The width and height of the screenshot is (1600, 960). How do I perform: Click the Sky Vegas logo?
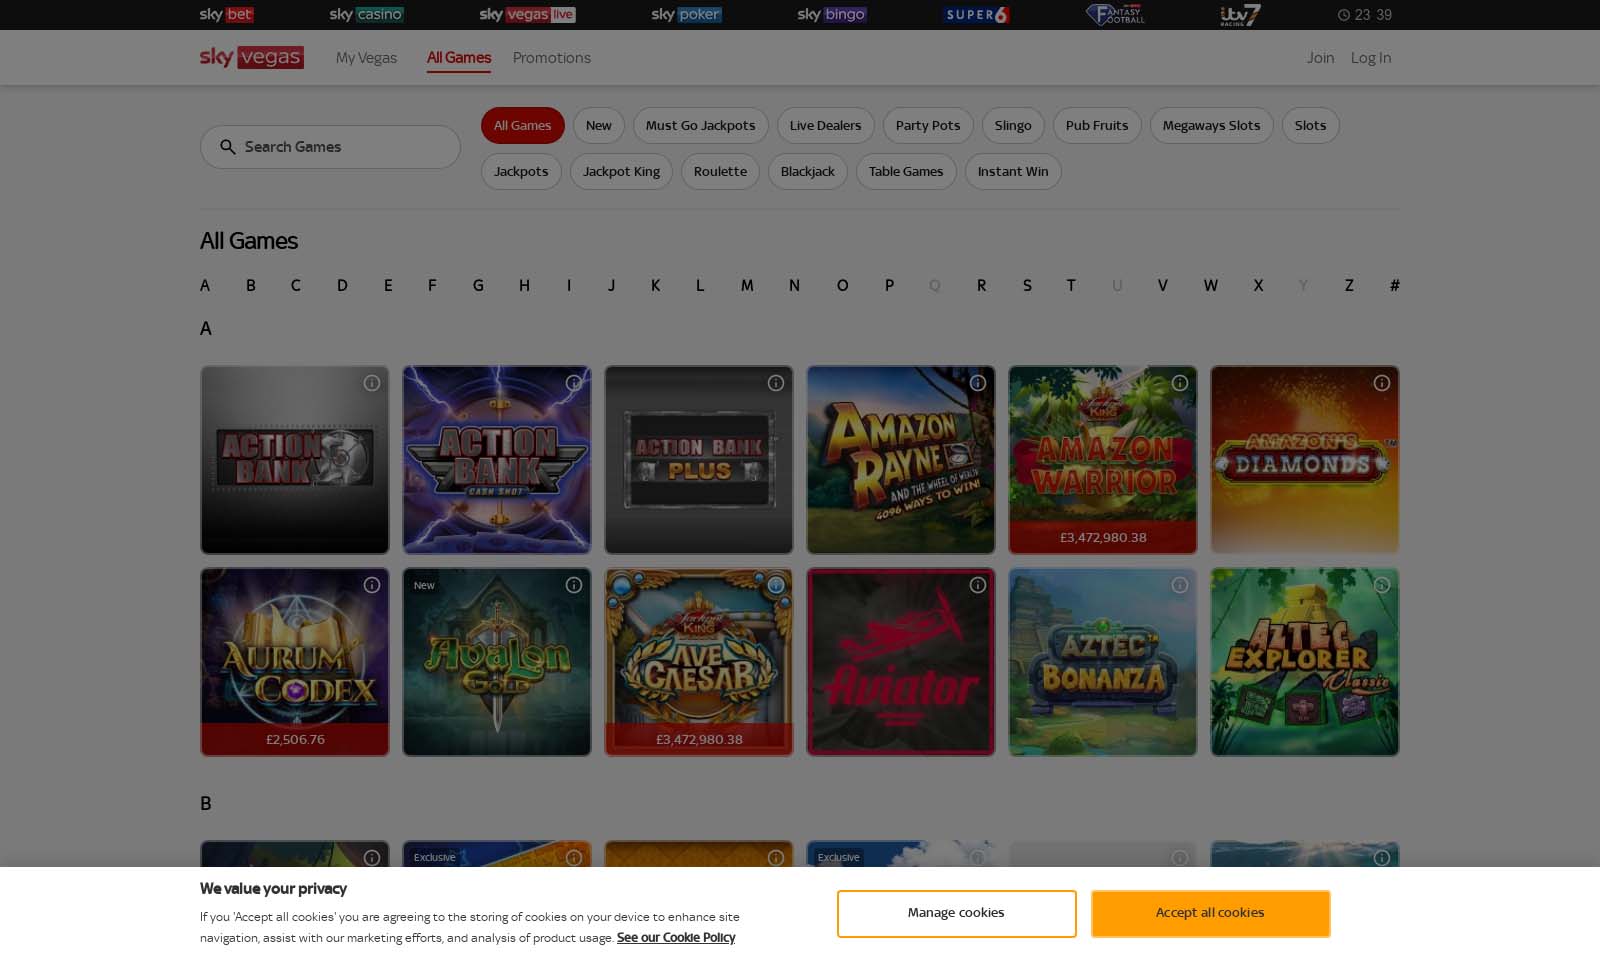pos(251,57)
